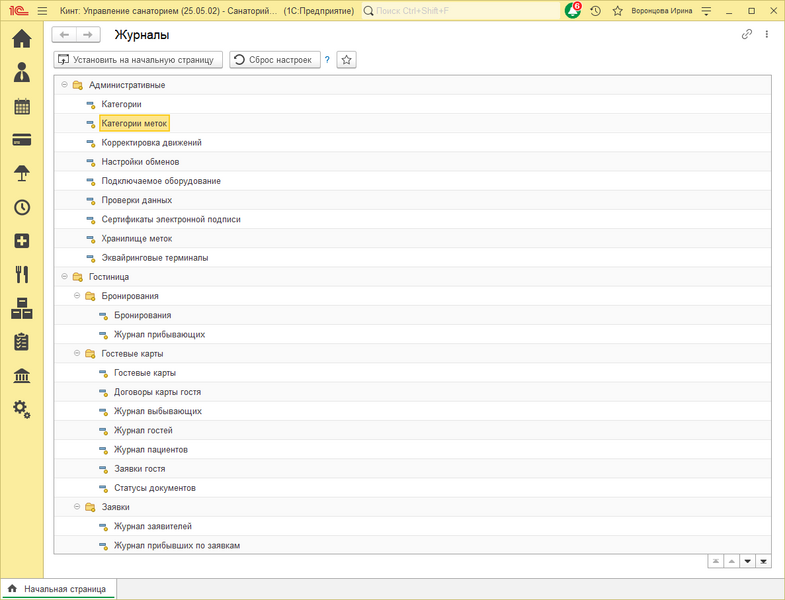Open the service settings lines icon

point(706,11)
